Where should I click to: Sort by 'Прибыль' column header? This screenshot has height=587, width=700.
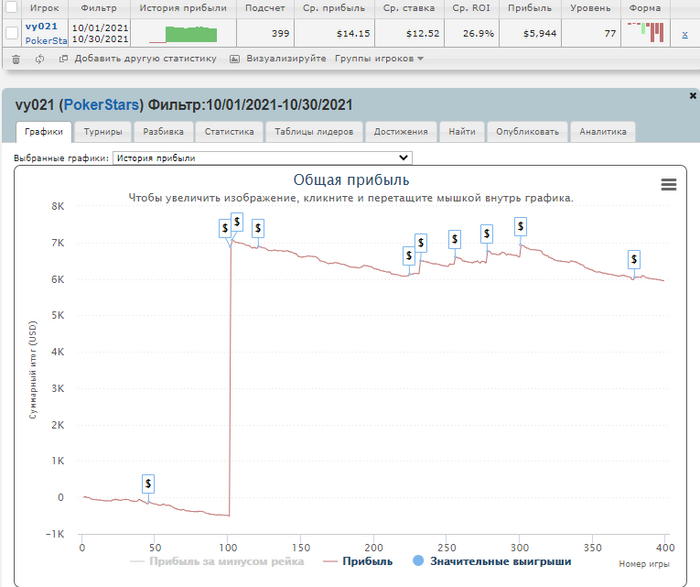[x=529, y=8]
